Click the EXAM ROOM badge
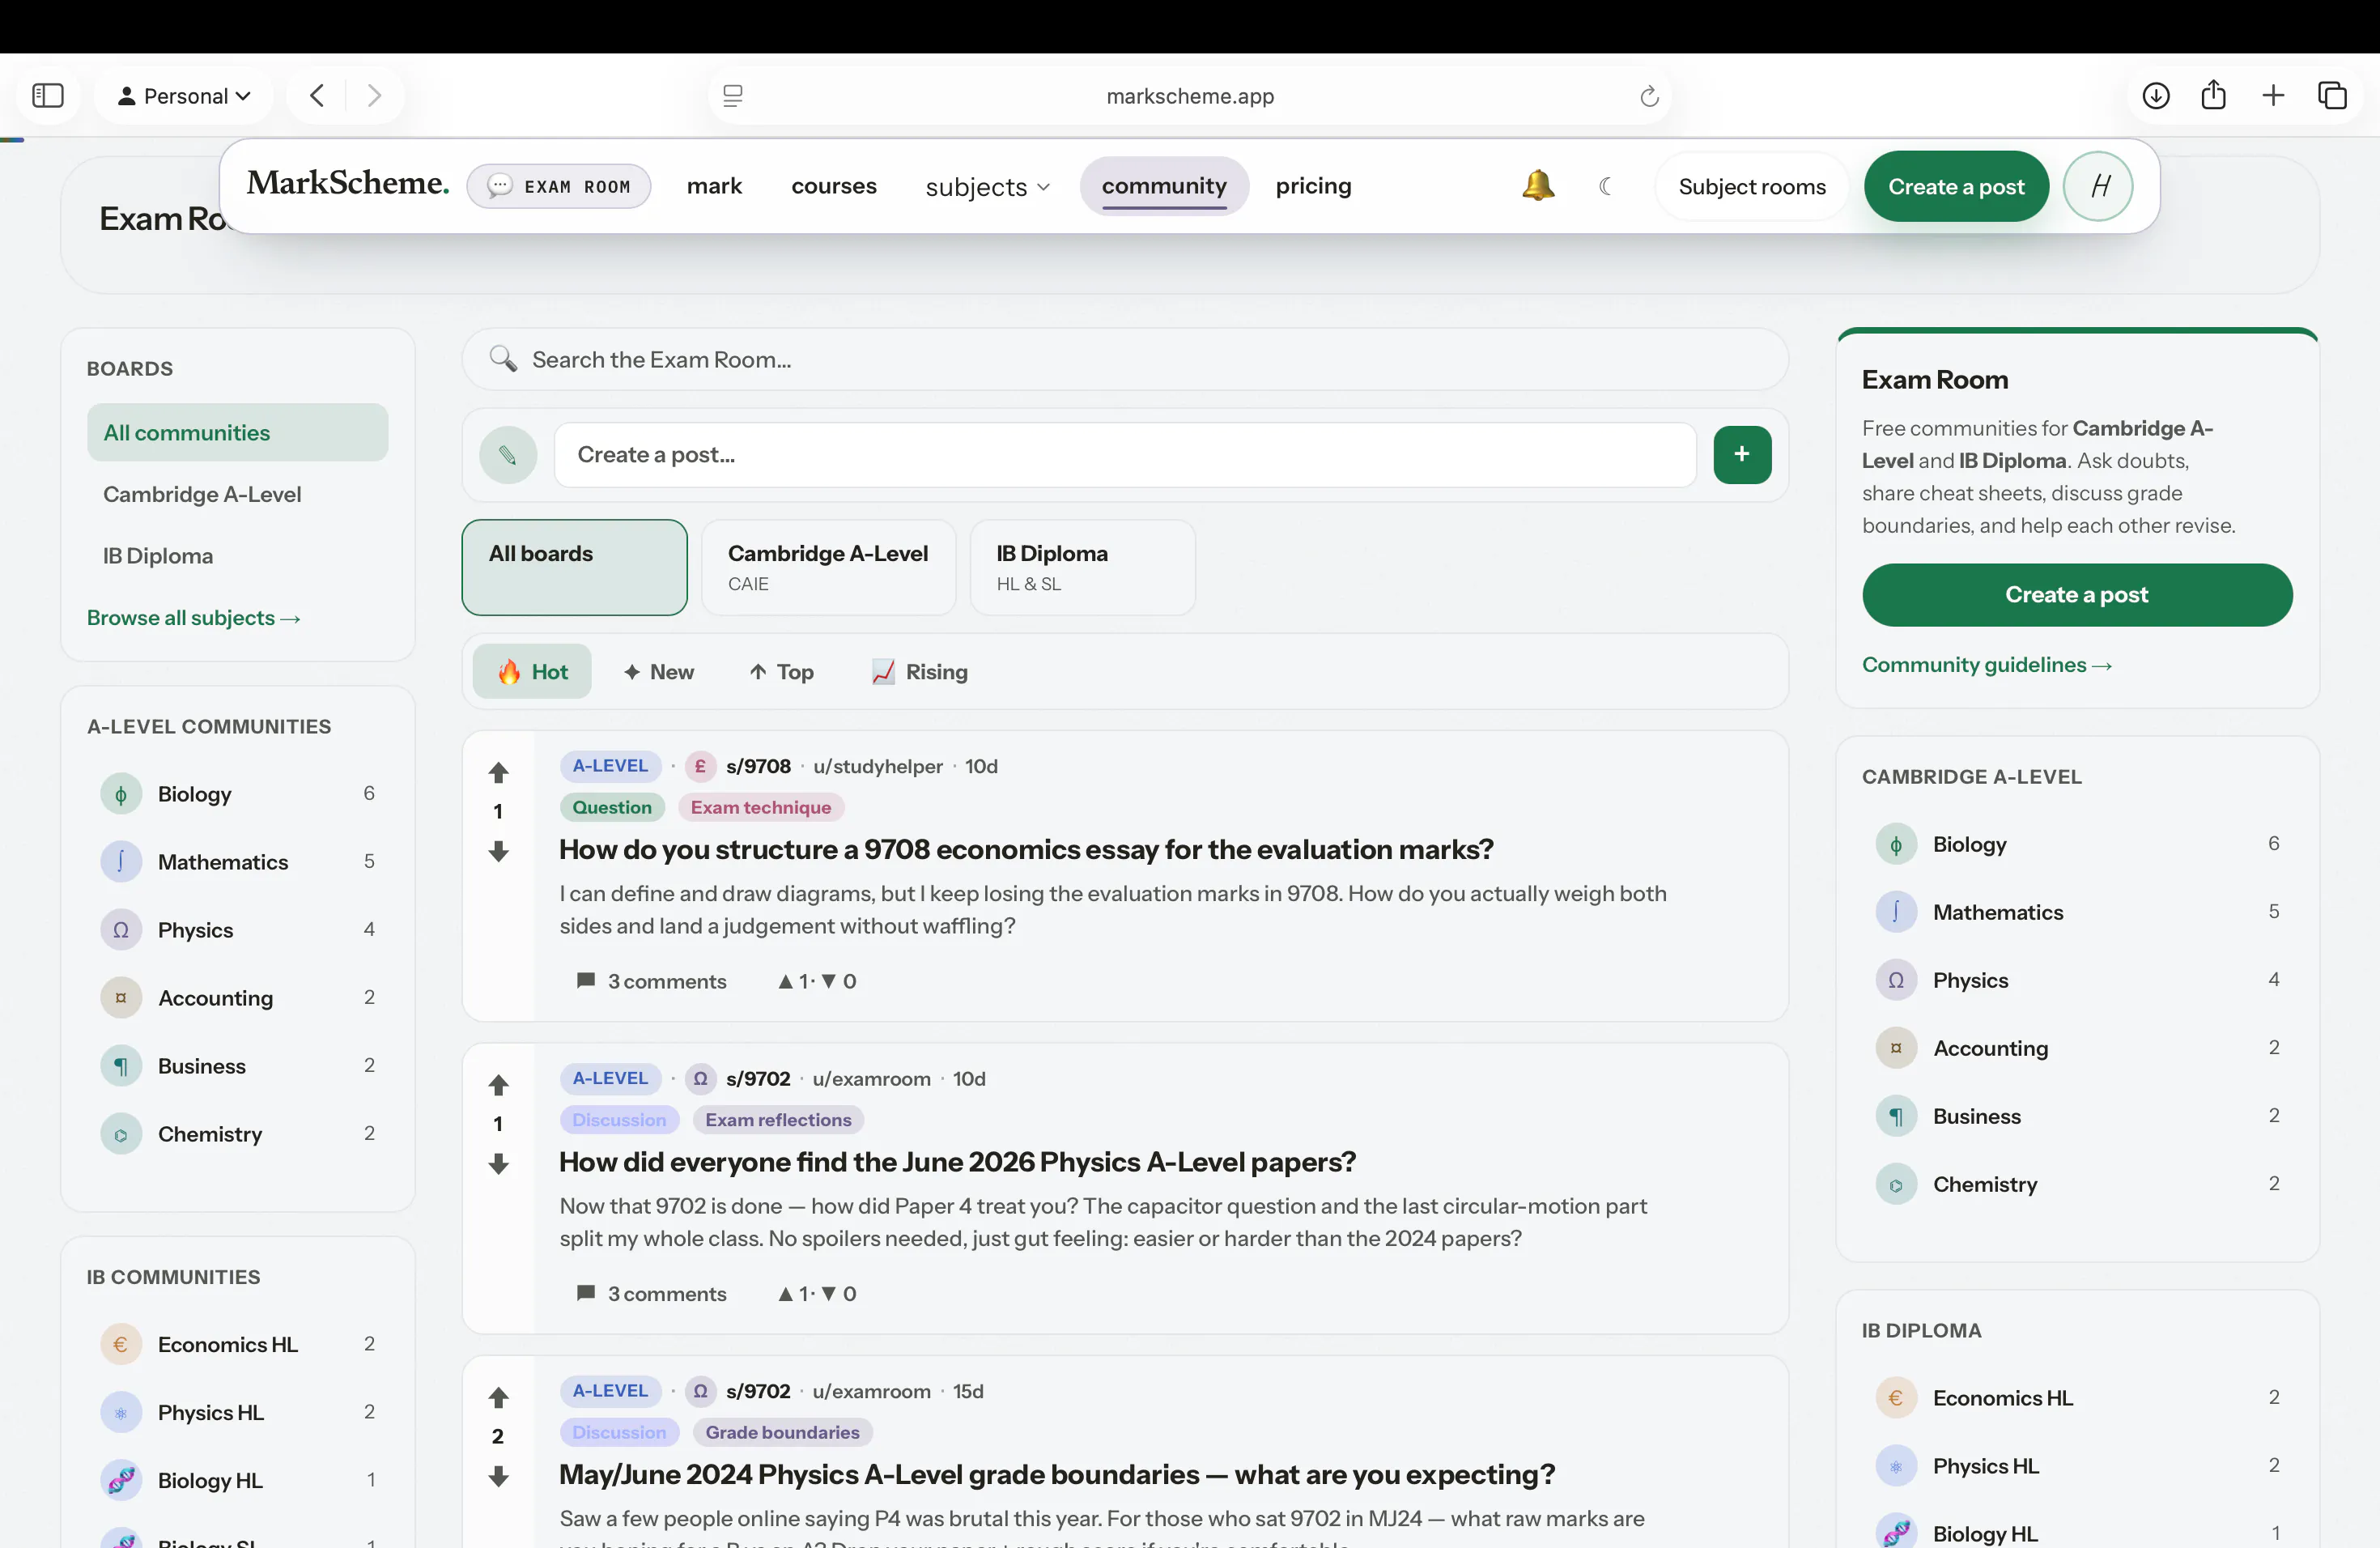 coord(559,186)
